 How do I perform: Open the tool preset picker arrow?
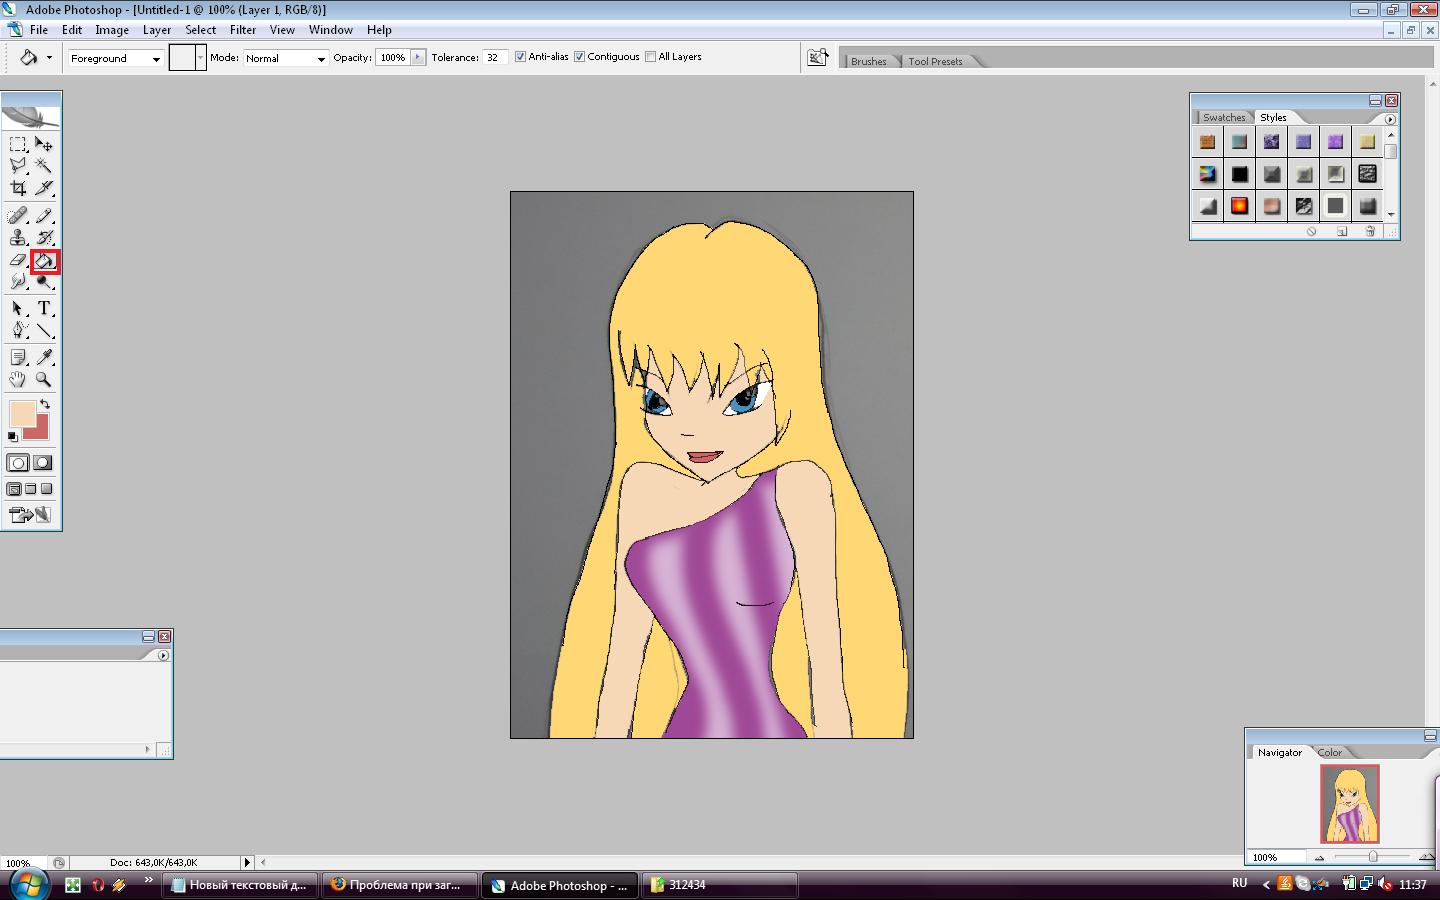[49, 58]
